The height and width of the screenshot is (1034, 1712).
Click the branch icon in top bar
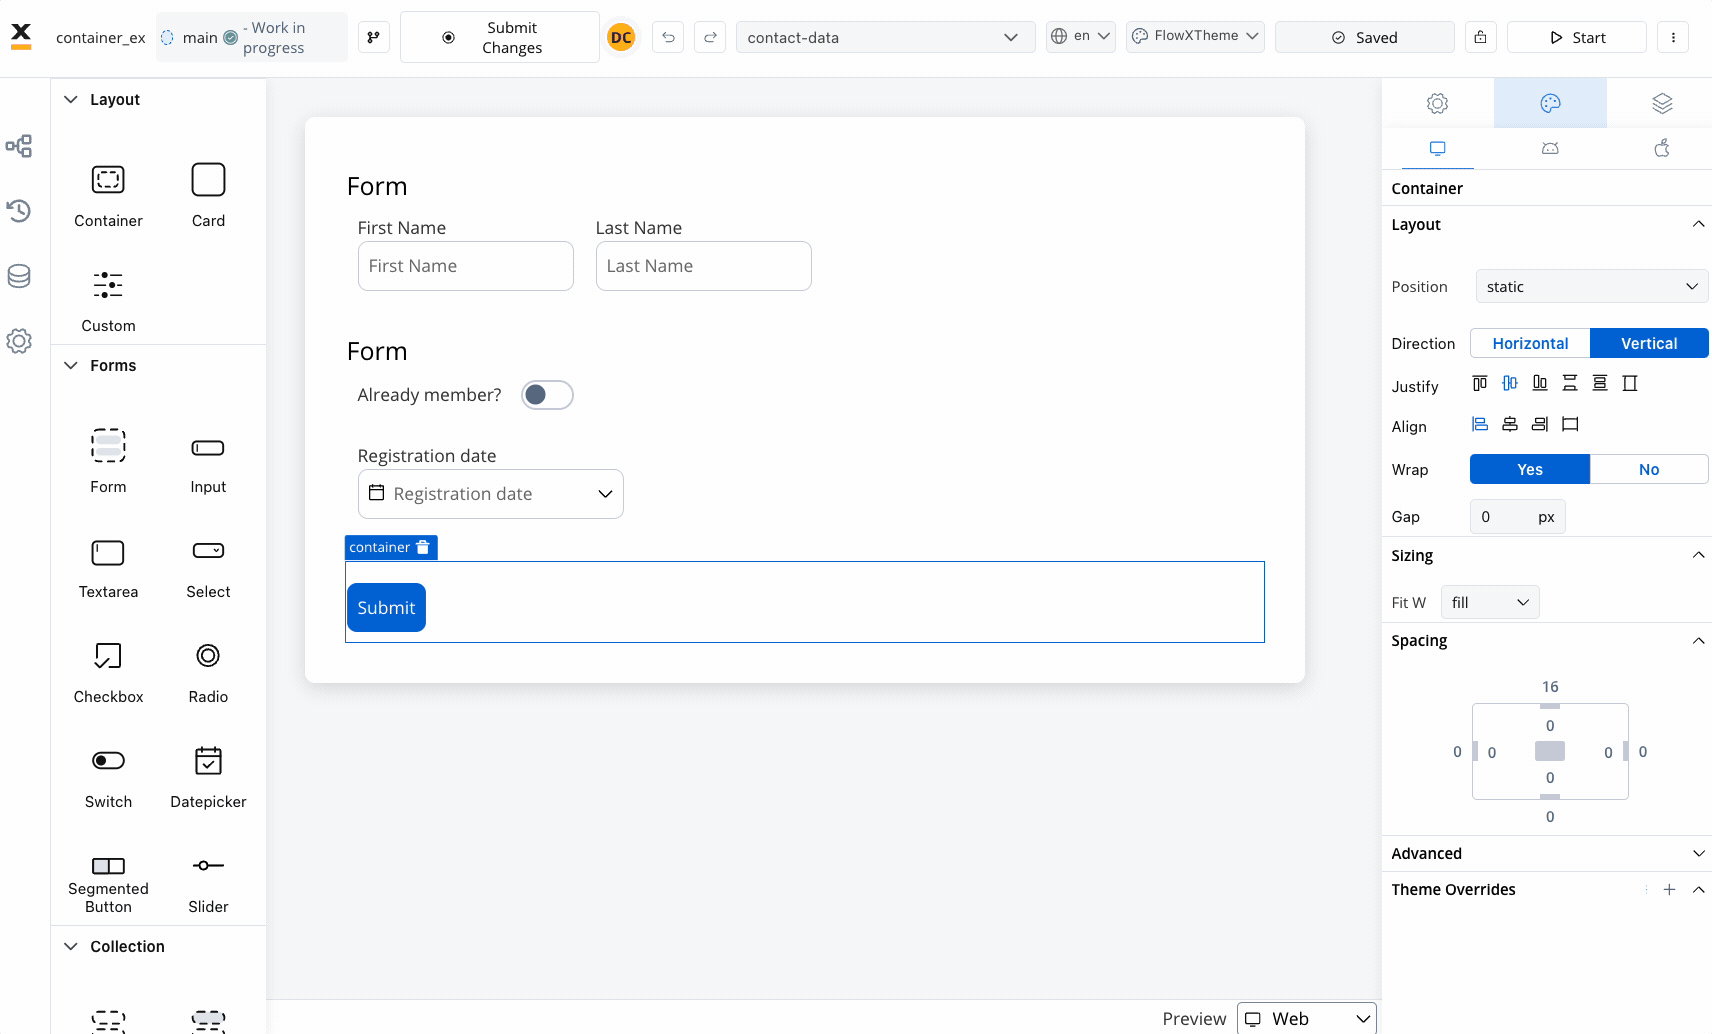click(373, 37)
